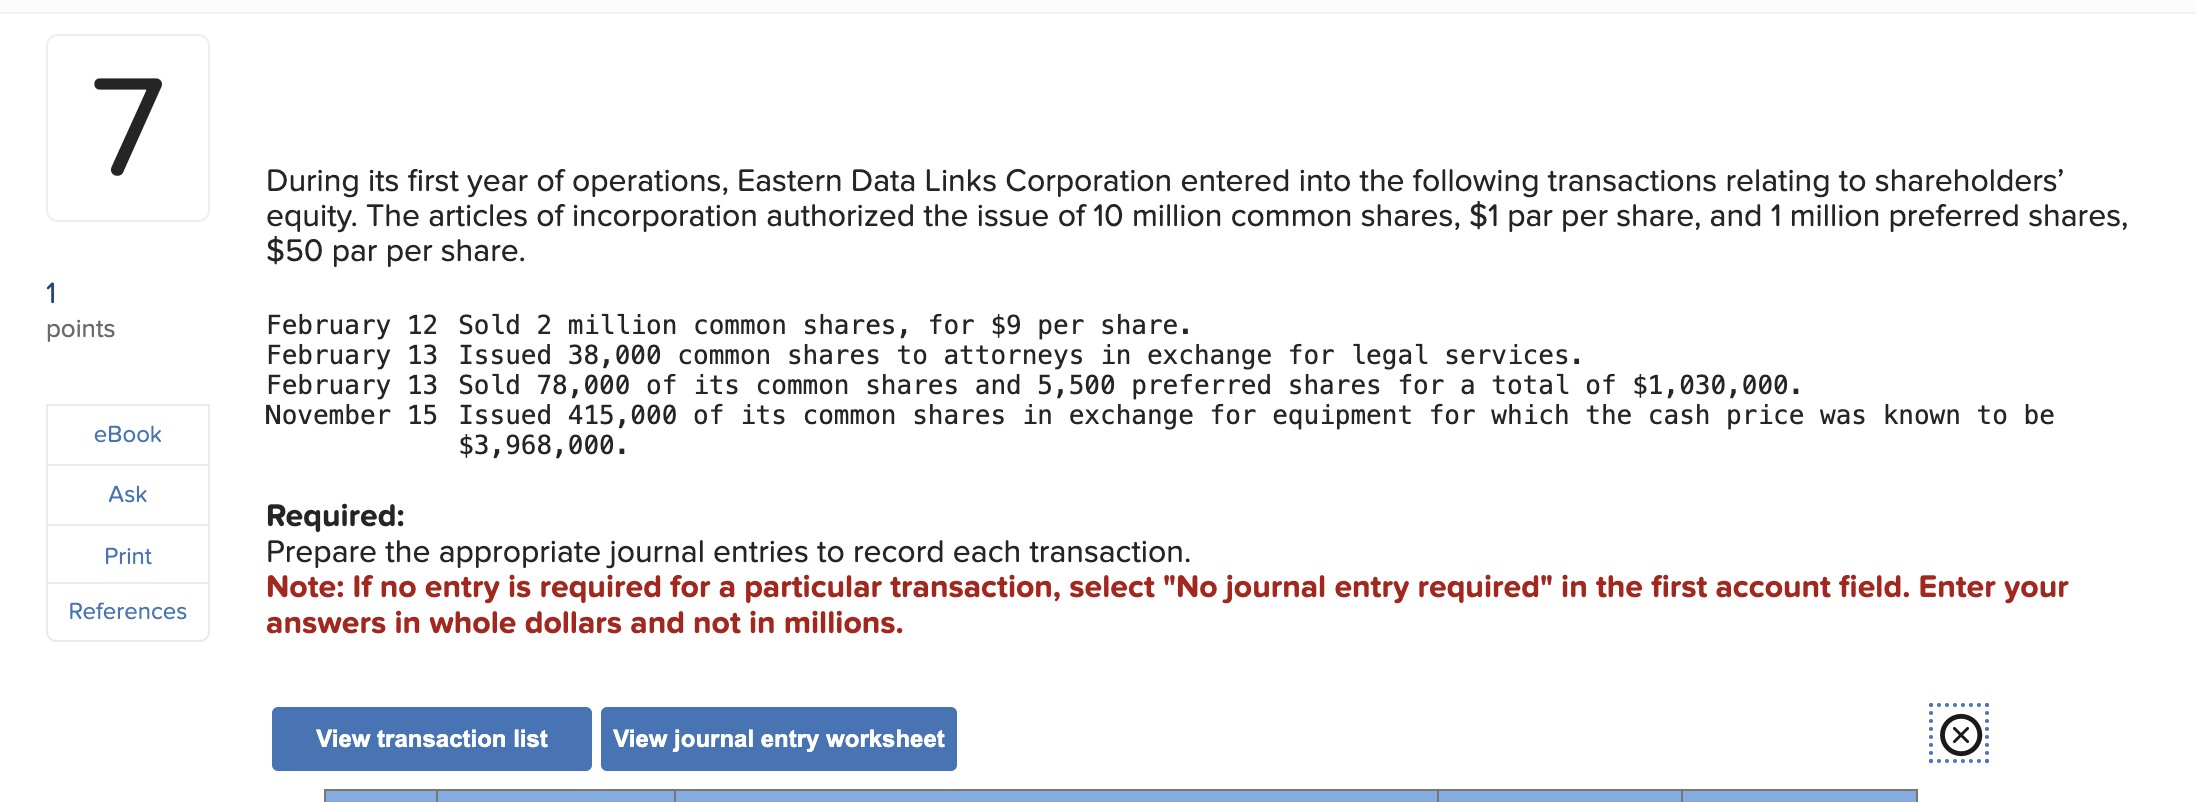Click the Eastern Data Links problem description paragraph
Screen dimensions: 2196x802
pos(1190,215)
